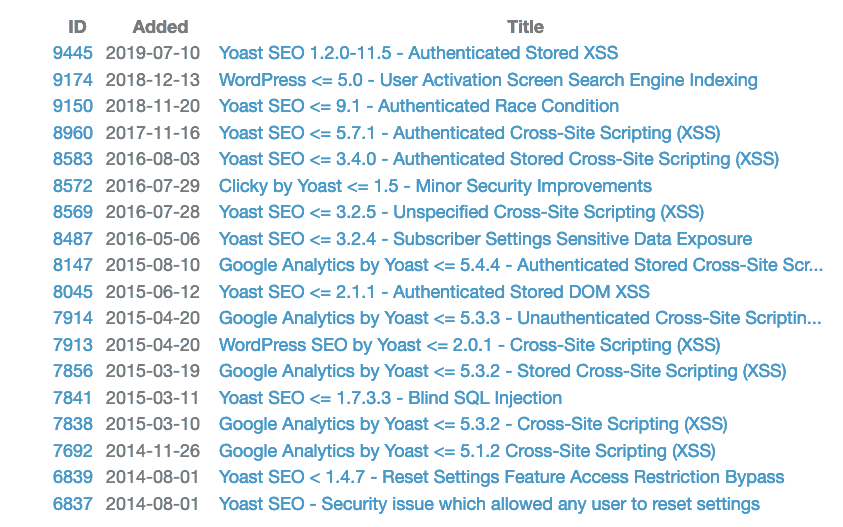Open Yoast SEO 1.2.0-11.5 Authenticated Stored XSS
The width and height of the screenshot is (843, 527).
coord(418,53)
